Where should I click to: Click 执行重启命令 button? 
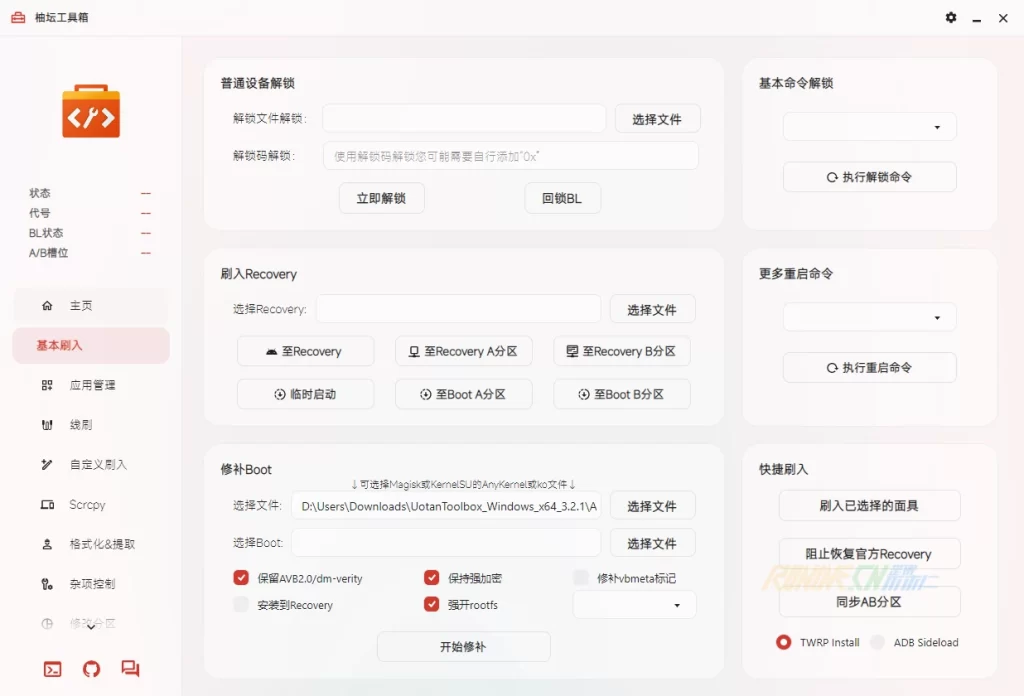tap(869, 367)
